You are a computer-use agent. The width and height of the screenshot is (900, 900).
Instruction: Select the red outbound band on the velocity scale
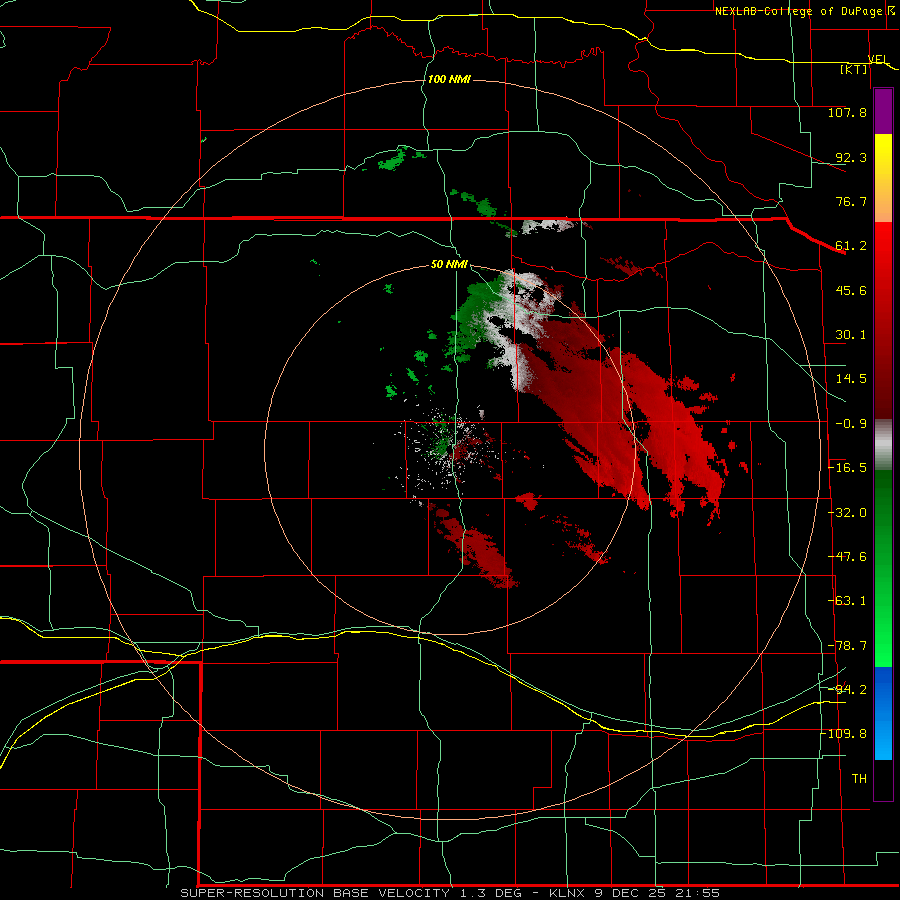[x=883, y=320]
